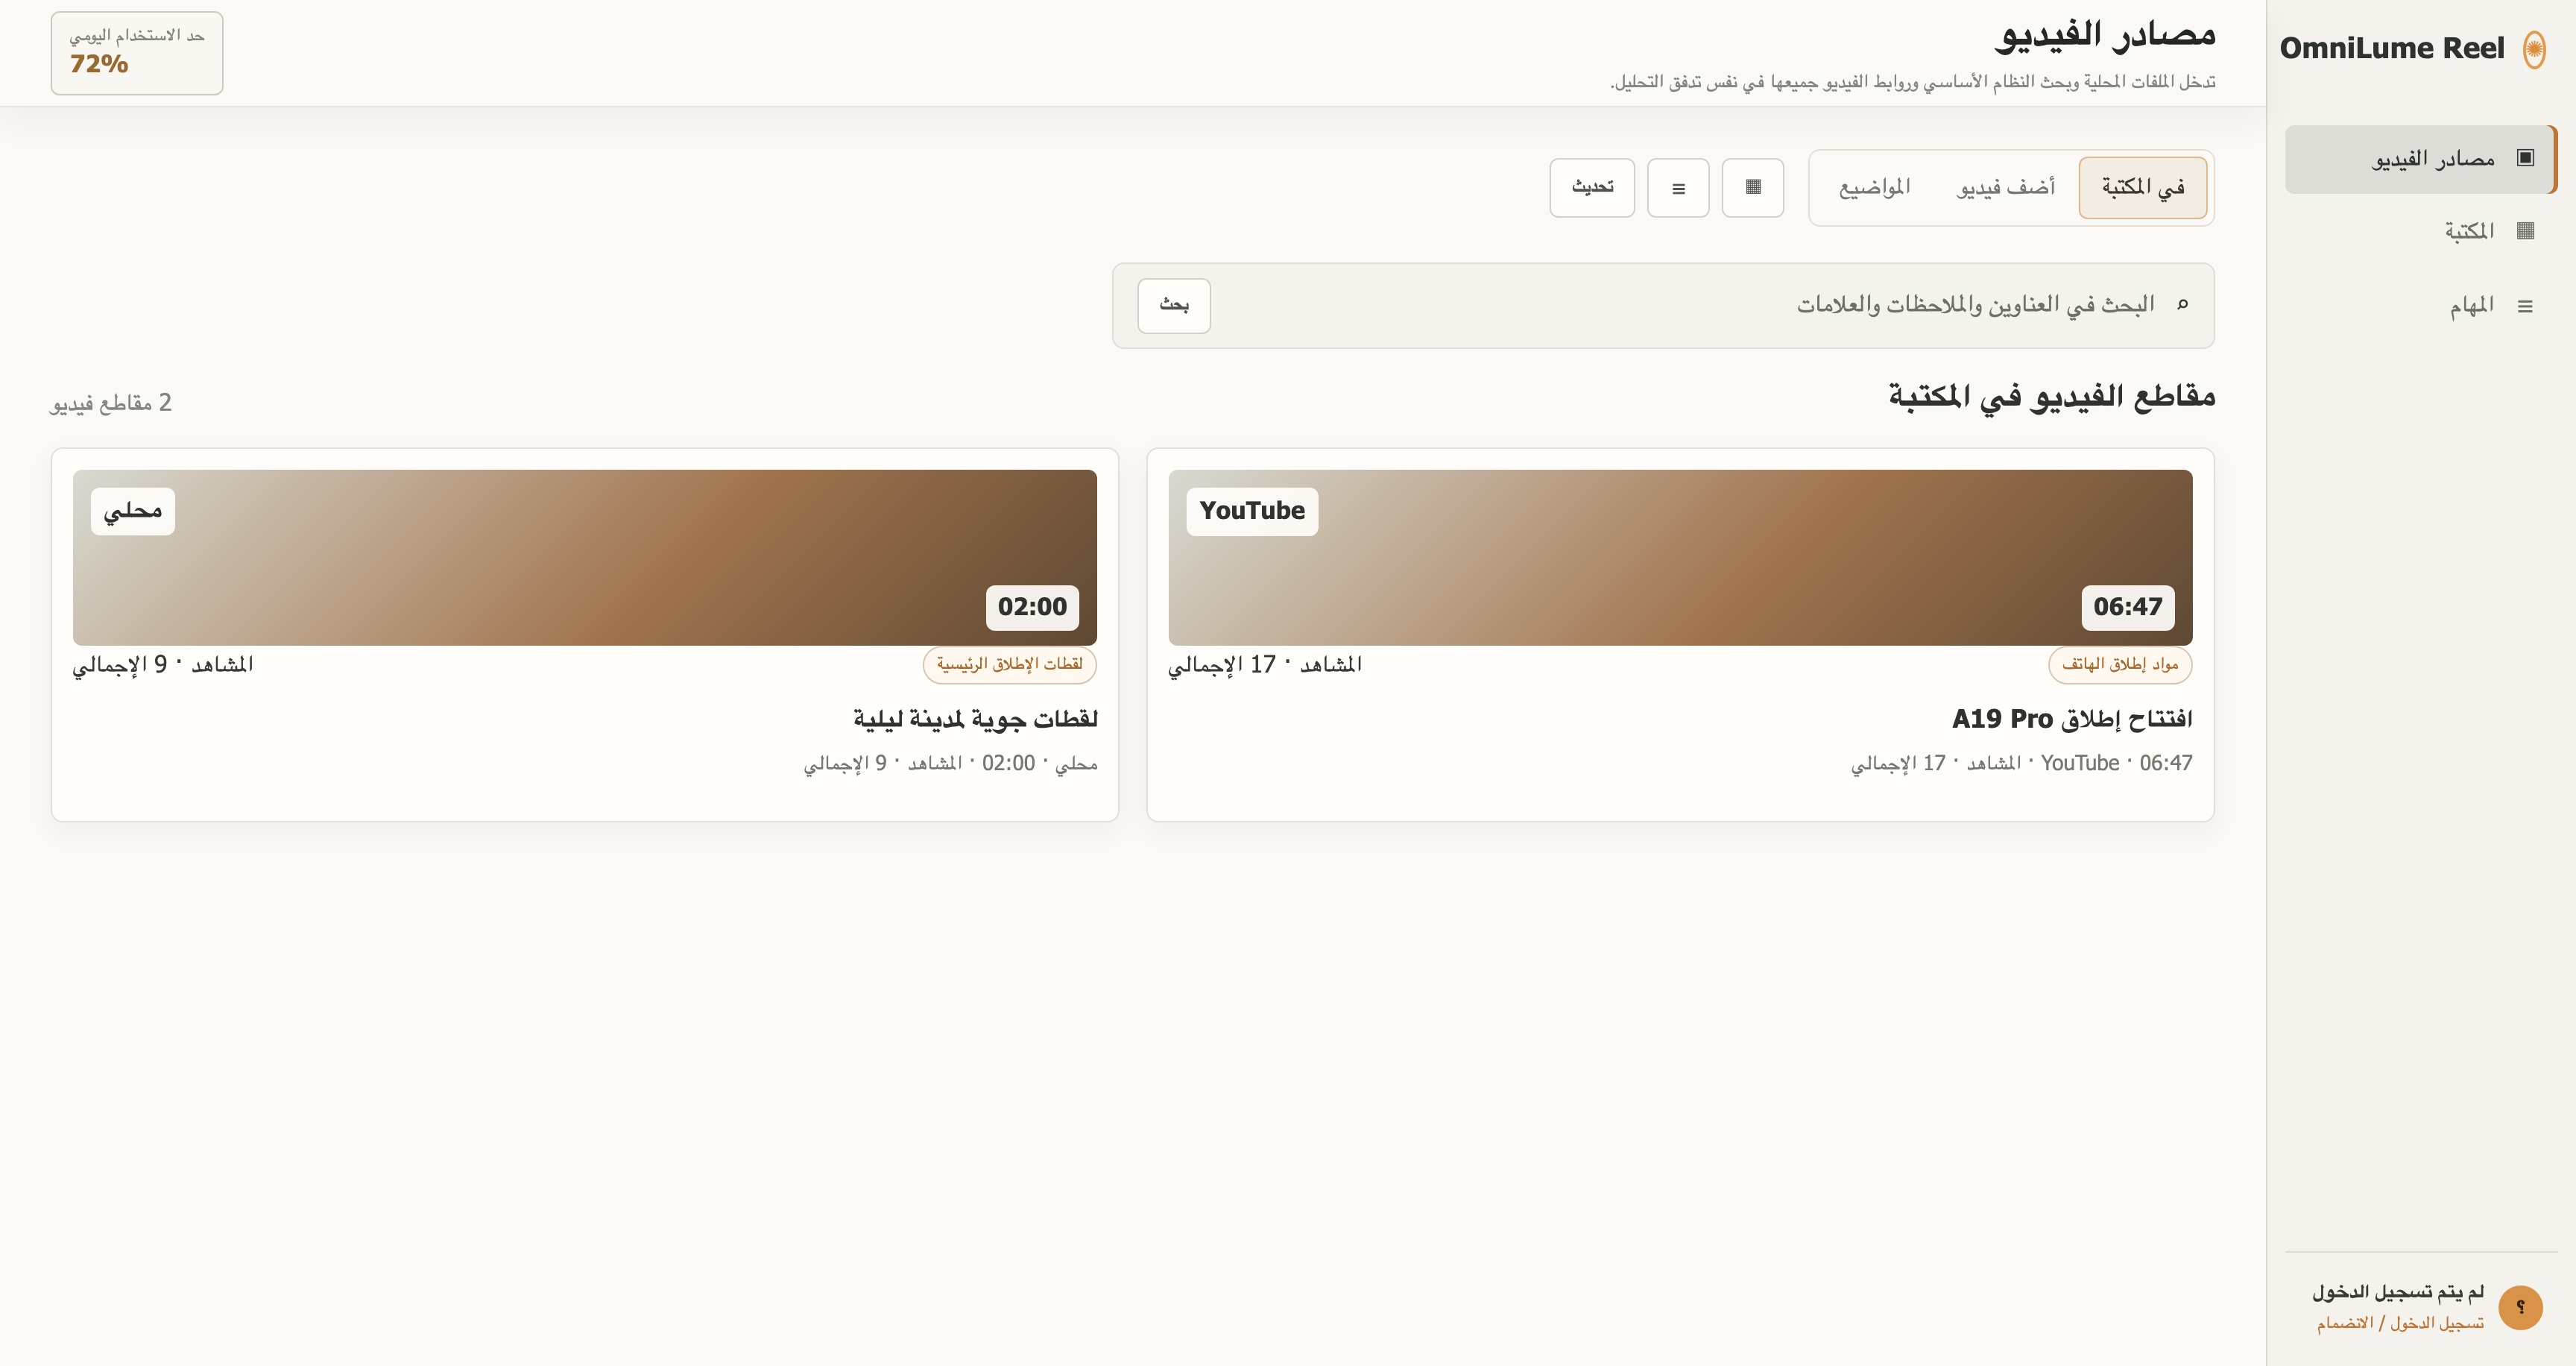Viewport: 2576px width, 1366px height.
Task: Switch to list view layout
Action: click(1678, 188)
